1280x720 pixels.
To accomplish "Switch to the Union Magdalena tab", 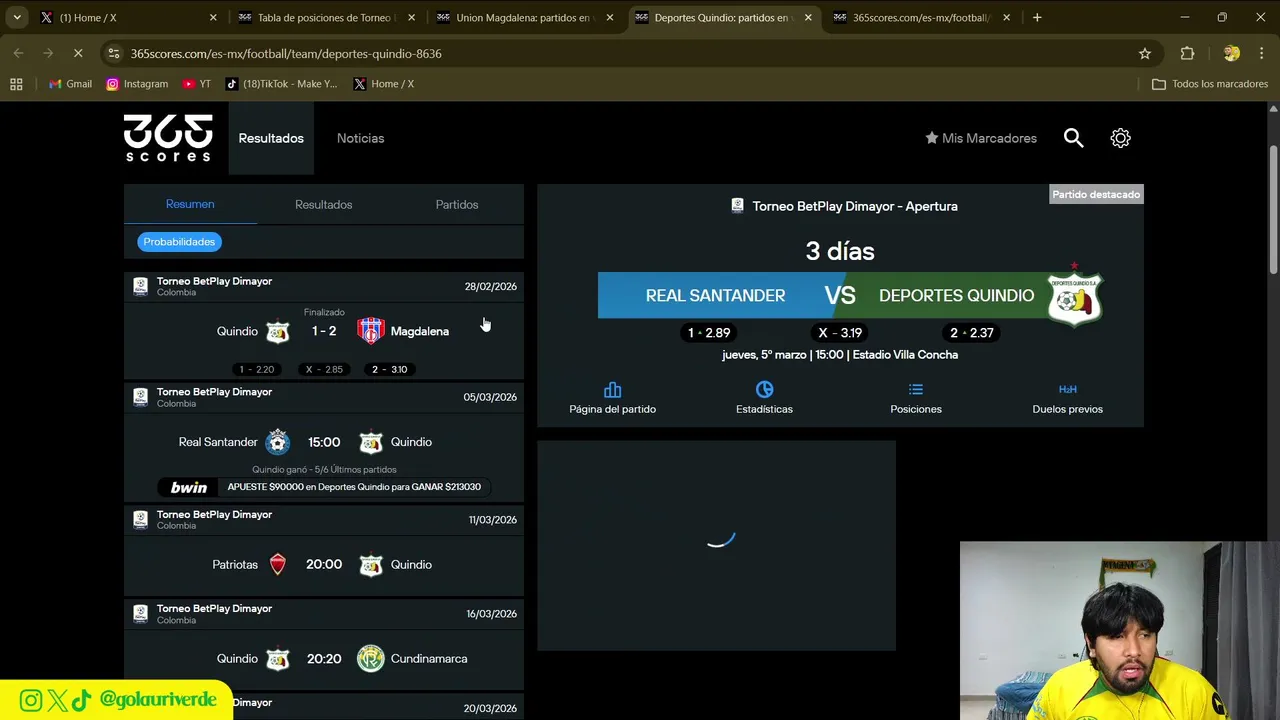I will [x=524, y=17].
